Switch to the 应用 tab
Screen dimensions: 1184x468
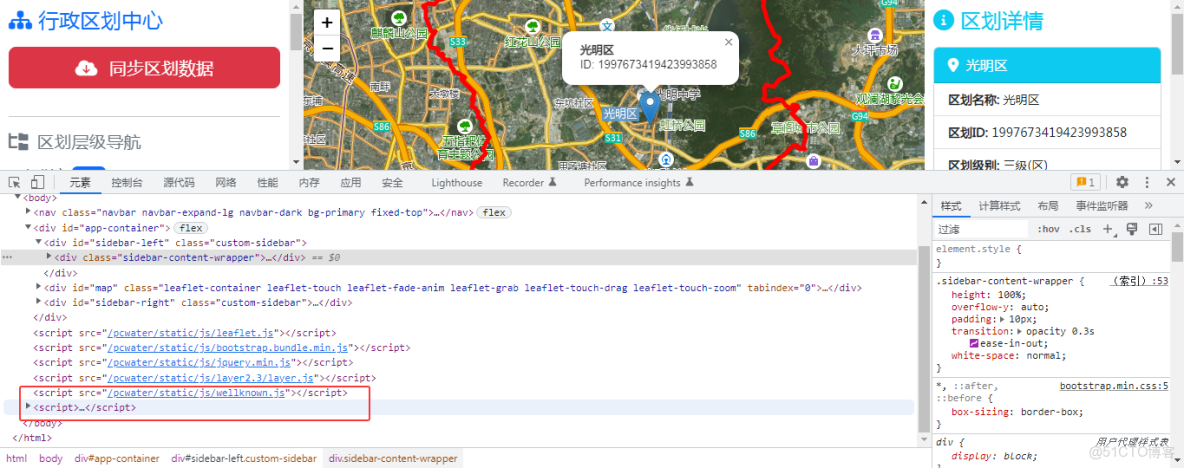350,183
